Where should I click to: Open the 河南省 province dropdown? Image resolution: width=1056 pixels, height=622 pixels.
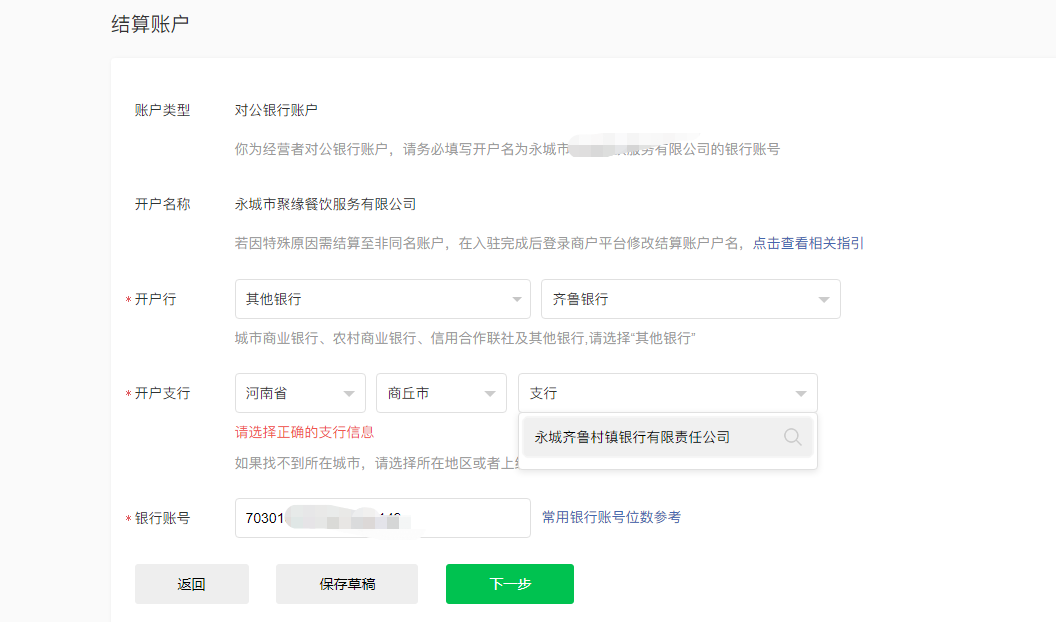tap(300, 393)
